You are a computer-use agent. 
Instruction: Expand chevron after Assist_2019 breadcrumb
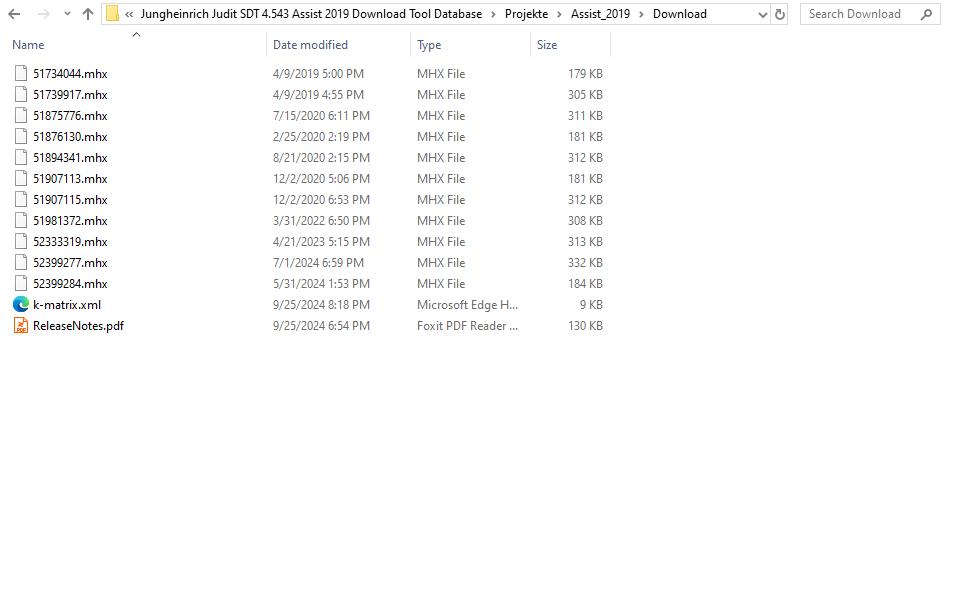coord(641,14)
